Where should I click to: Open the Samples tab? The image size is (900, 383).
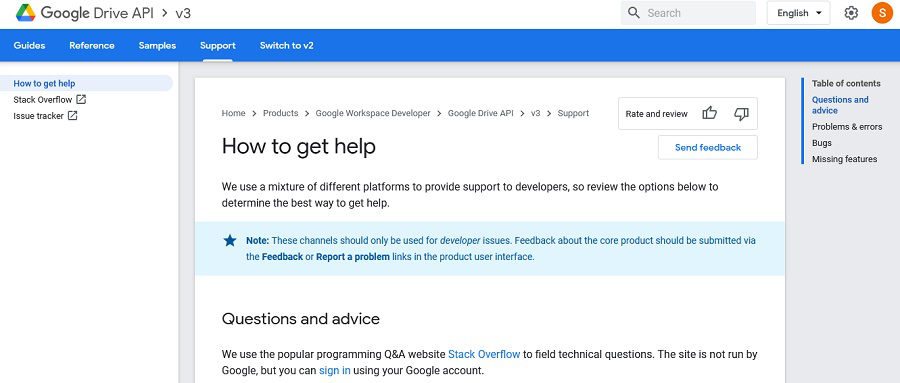click(157, 45)
